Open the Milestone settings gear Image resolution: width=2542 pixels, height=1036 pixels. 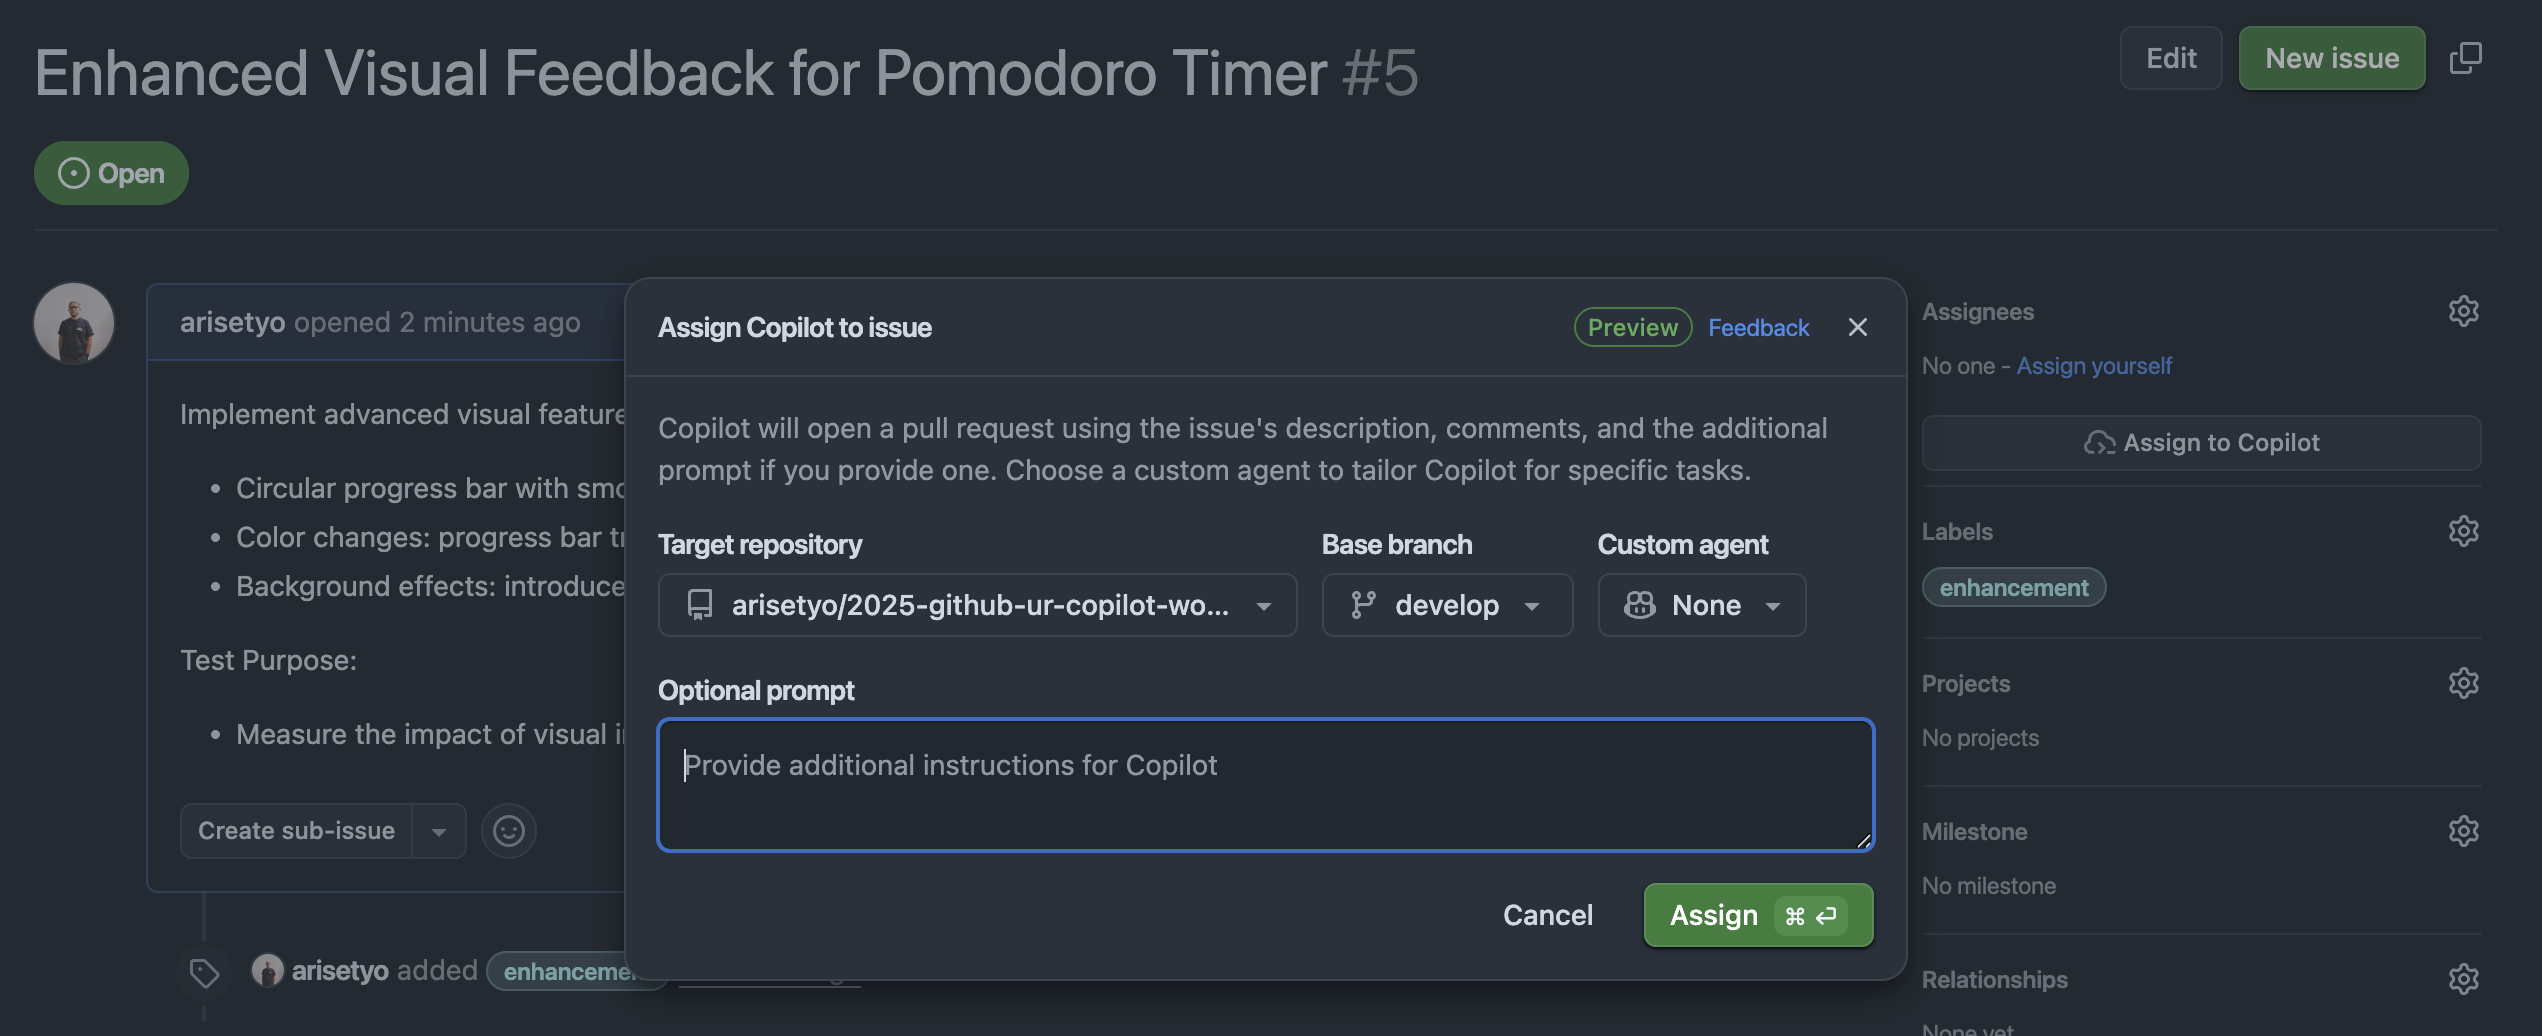click(2464, 830)
